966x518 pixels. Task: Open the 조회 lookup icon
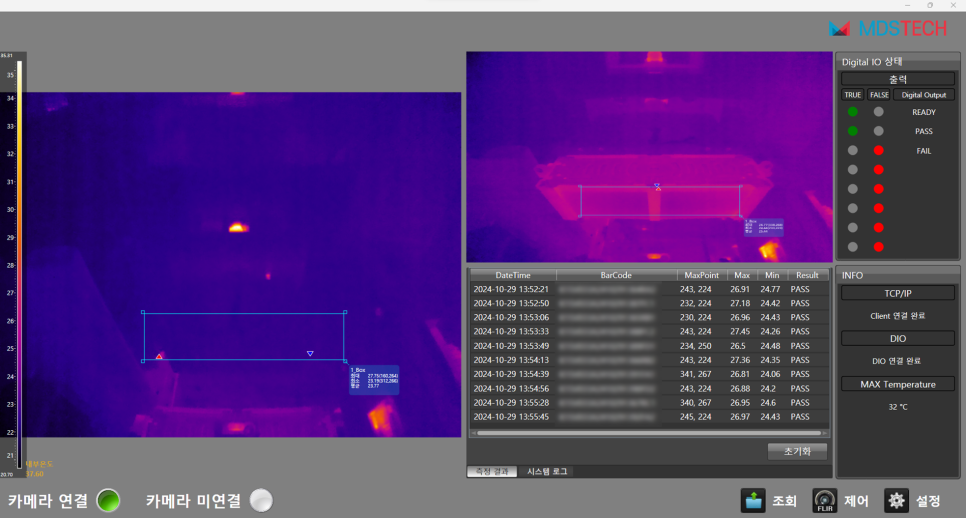tap(753, 500)
